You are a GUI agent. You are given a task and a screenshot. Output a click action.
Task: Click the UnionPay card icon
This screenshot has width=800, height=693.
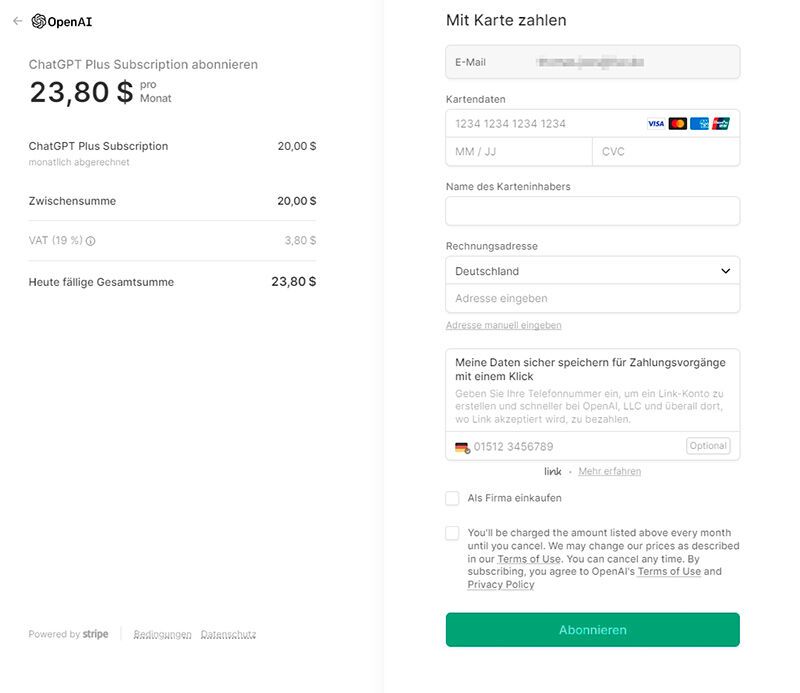[x=720, y=123]
